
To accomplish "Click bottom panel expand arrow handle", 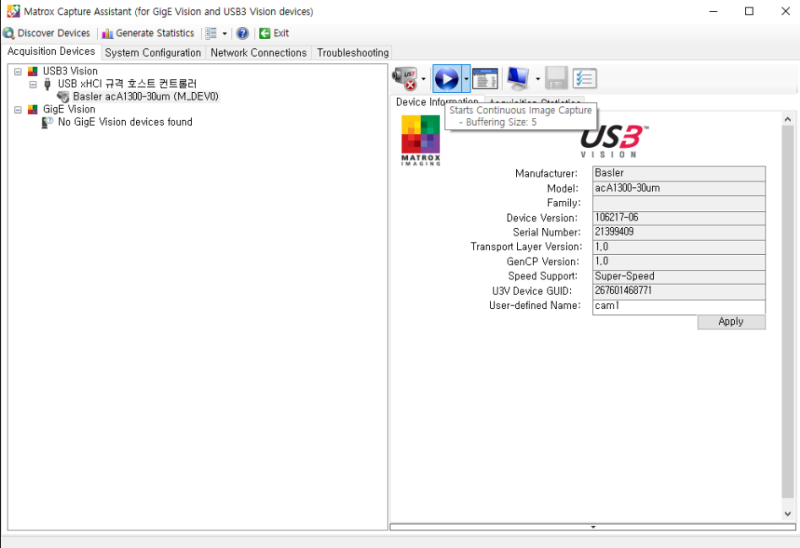I will pyautogui.click(x=593, y=527).
